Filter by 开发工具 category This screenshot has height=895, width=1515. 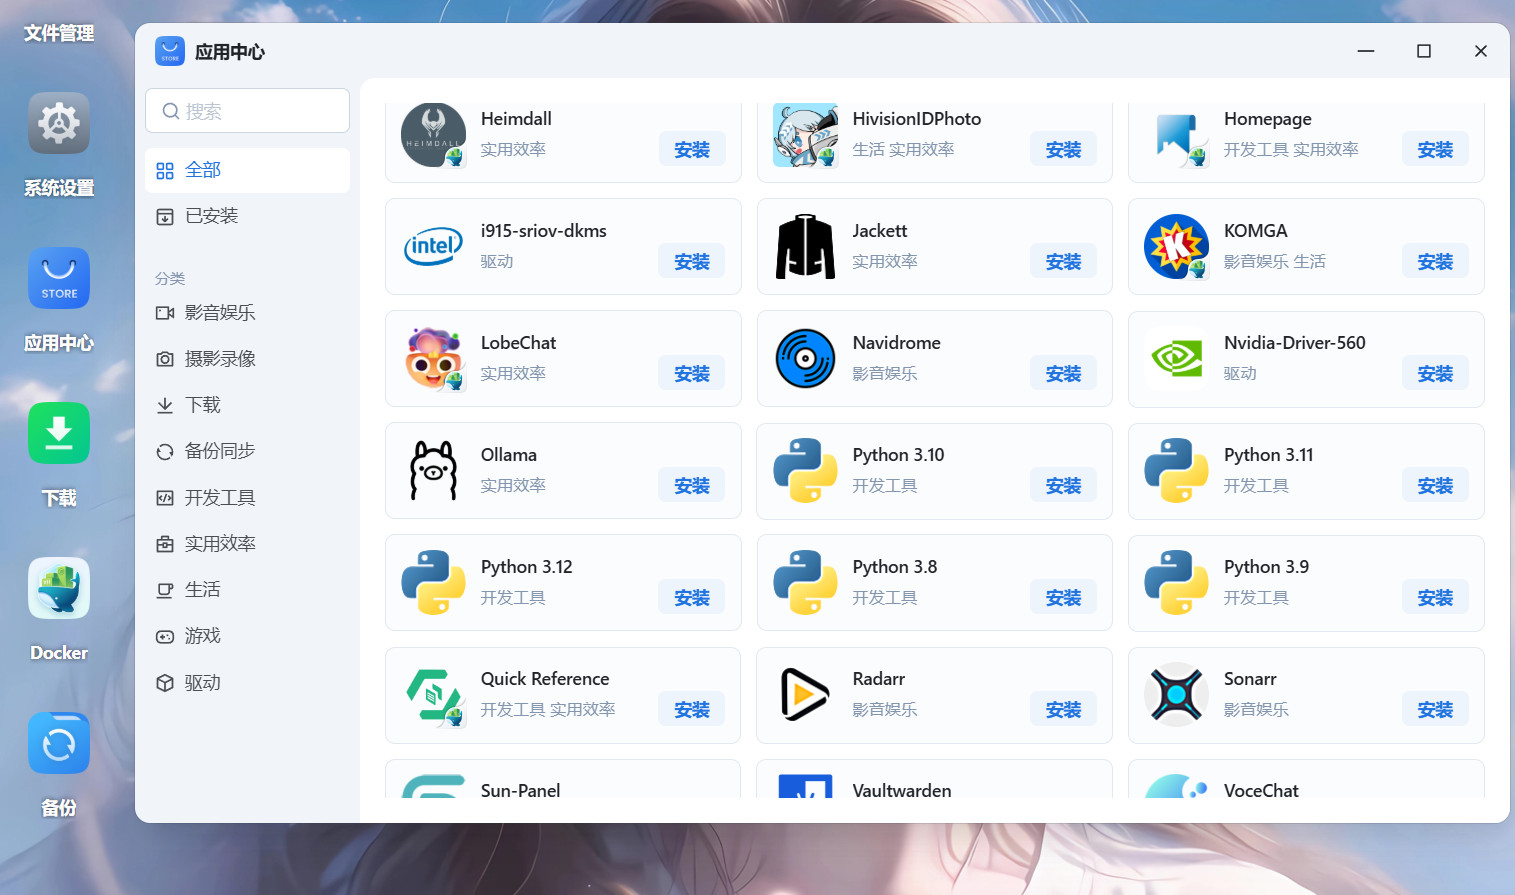coord(247,498)
